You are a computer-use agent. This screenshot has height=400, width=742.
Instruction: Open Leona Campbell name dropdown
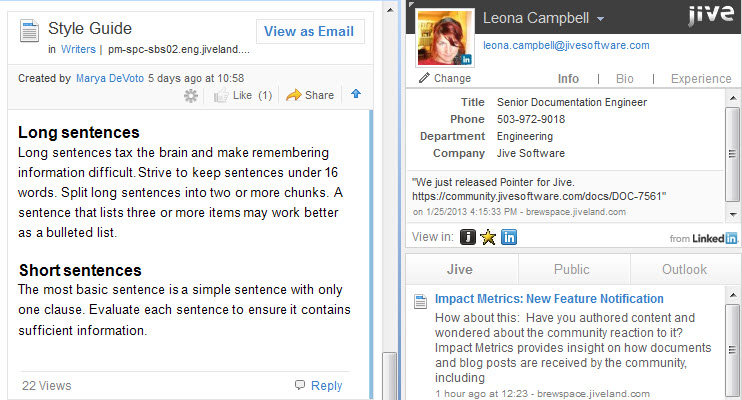(x=600, y=19)
